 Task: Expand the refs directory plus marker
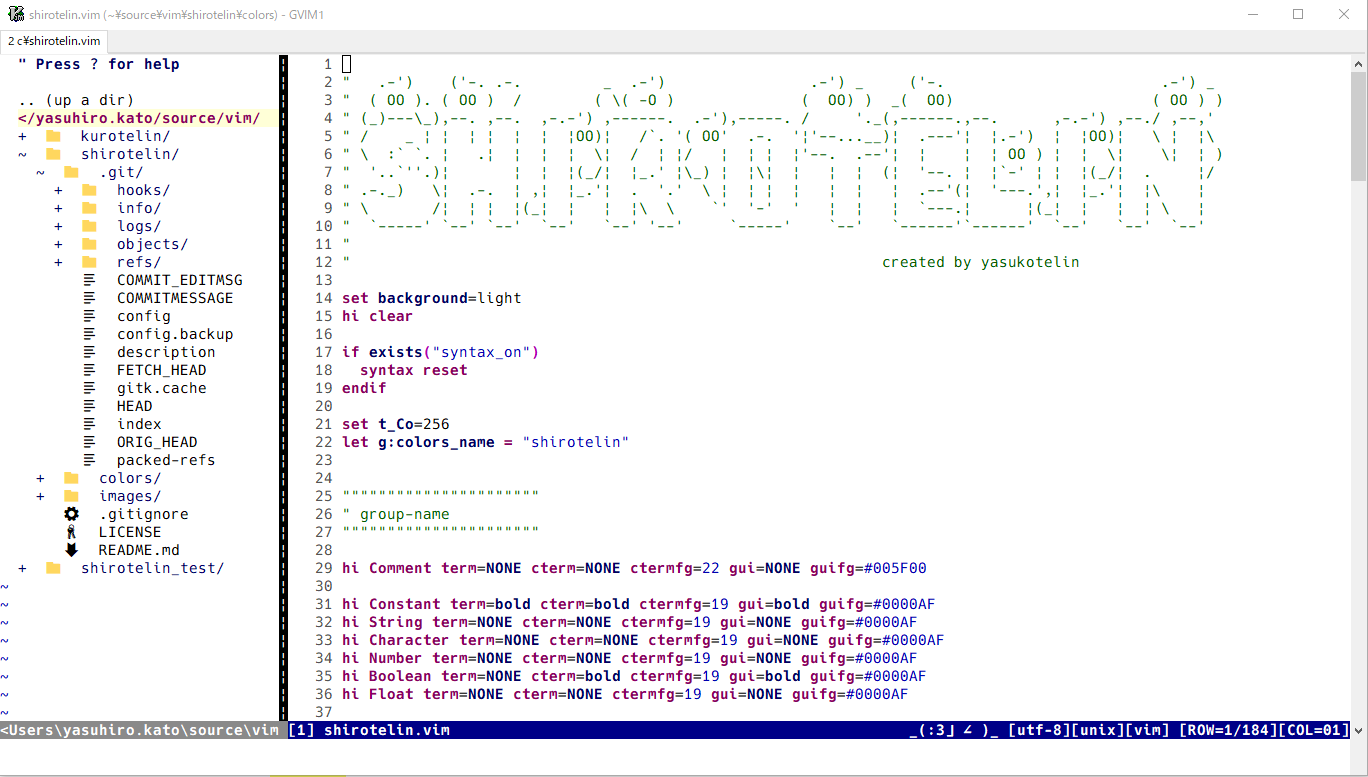pyautogui.click(x=58, y=262)
